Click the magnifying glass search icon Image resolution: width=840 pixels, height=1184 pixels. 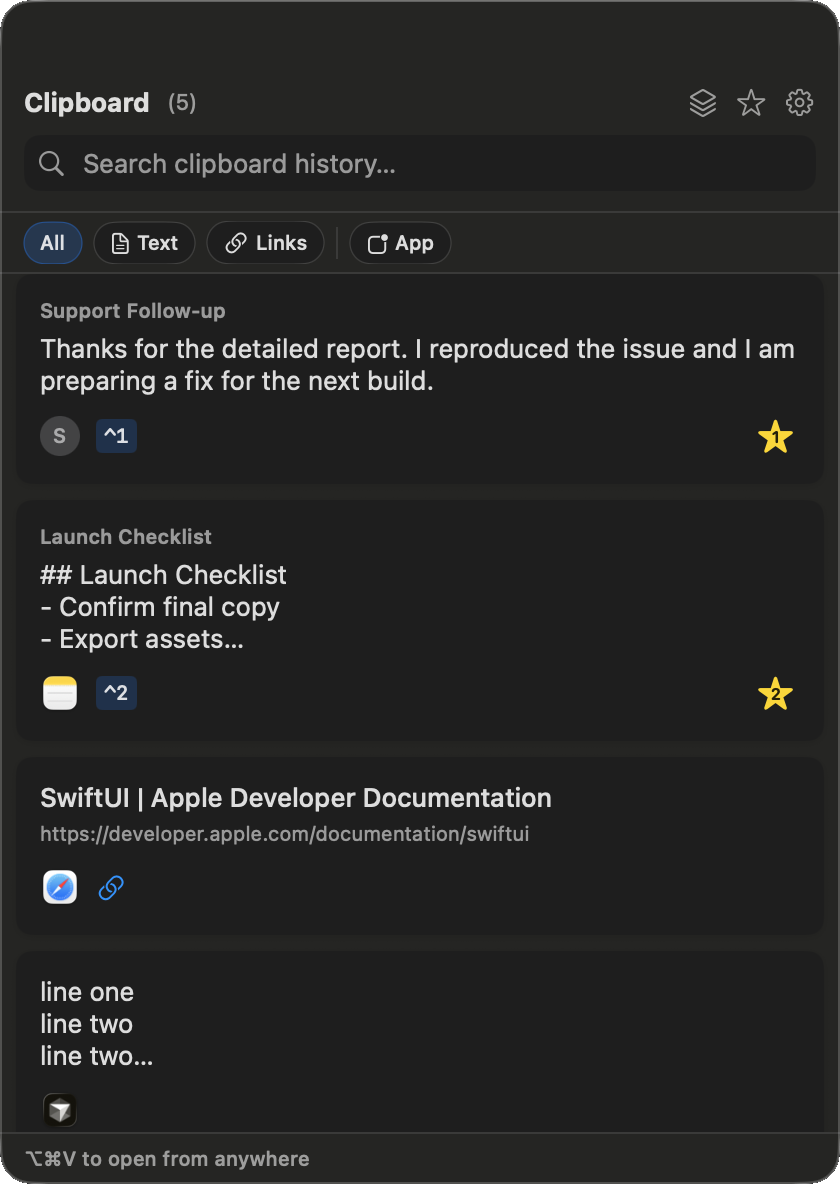click(51, 163)
